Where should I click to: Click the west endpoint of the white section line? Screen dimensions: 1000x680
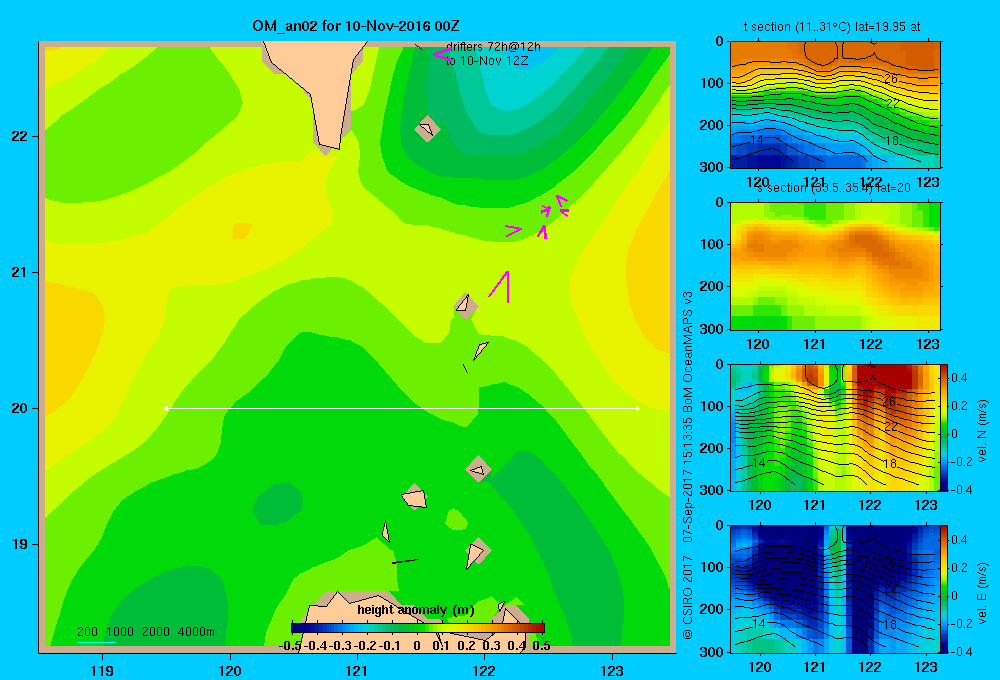(166, 408)
